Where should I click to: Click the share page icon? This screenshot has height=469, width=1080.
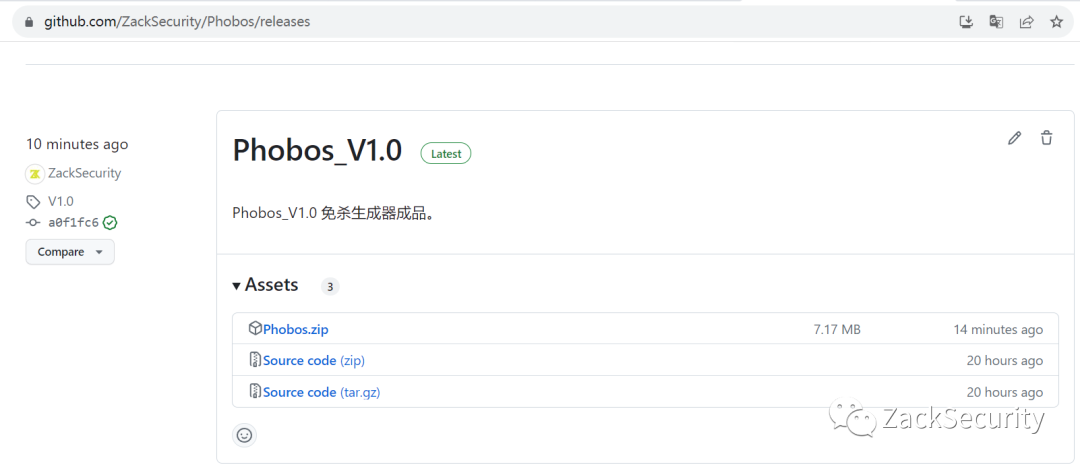click(x=1026, y=22)
